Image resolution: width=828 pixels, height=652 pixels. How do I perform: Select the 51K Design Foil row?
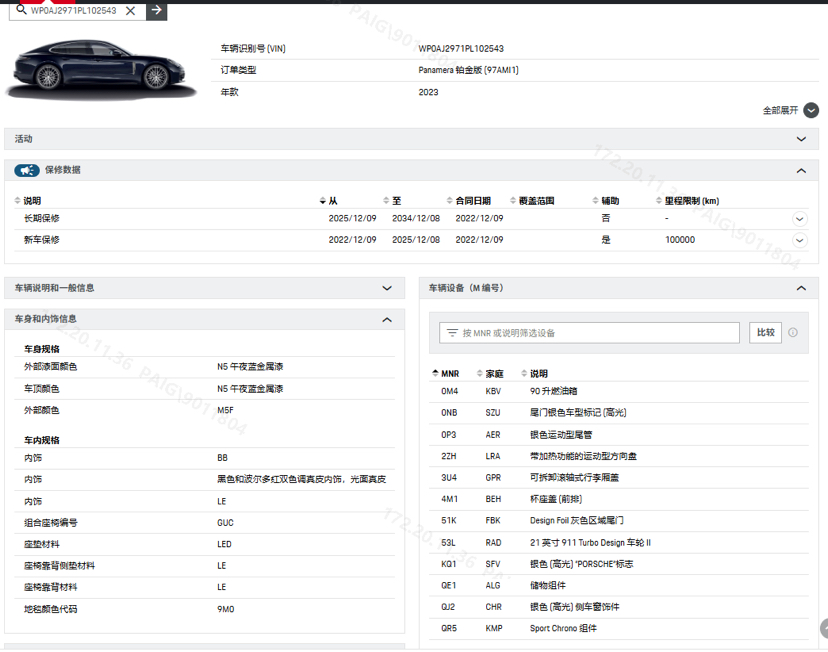619,521
